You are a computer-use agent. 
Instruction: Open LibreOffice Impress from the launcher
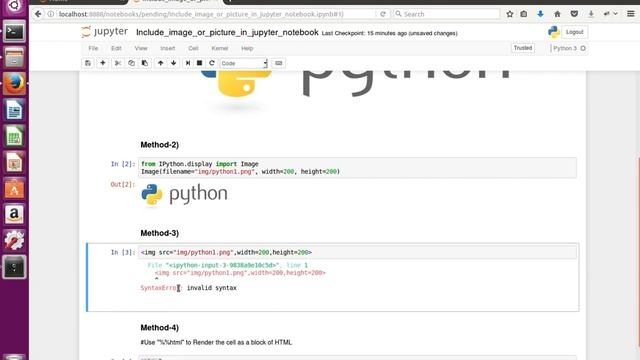point(14,162)
